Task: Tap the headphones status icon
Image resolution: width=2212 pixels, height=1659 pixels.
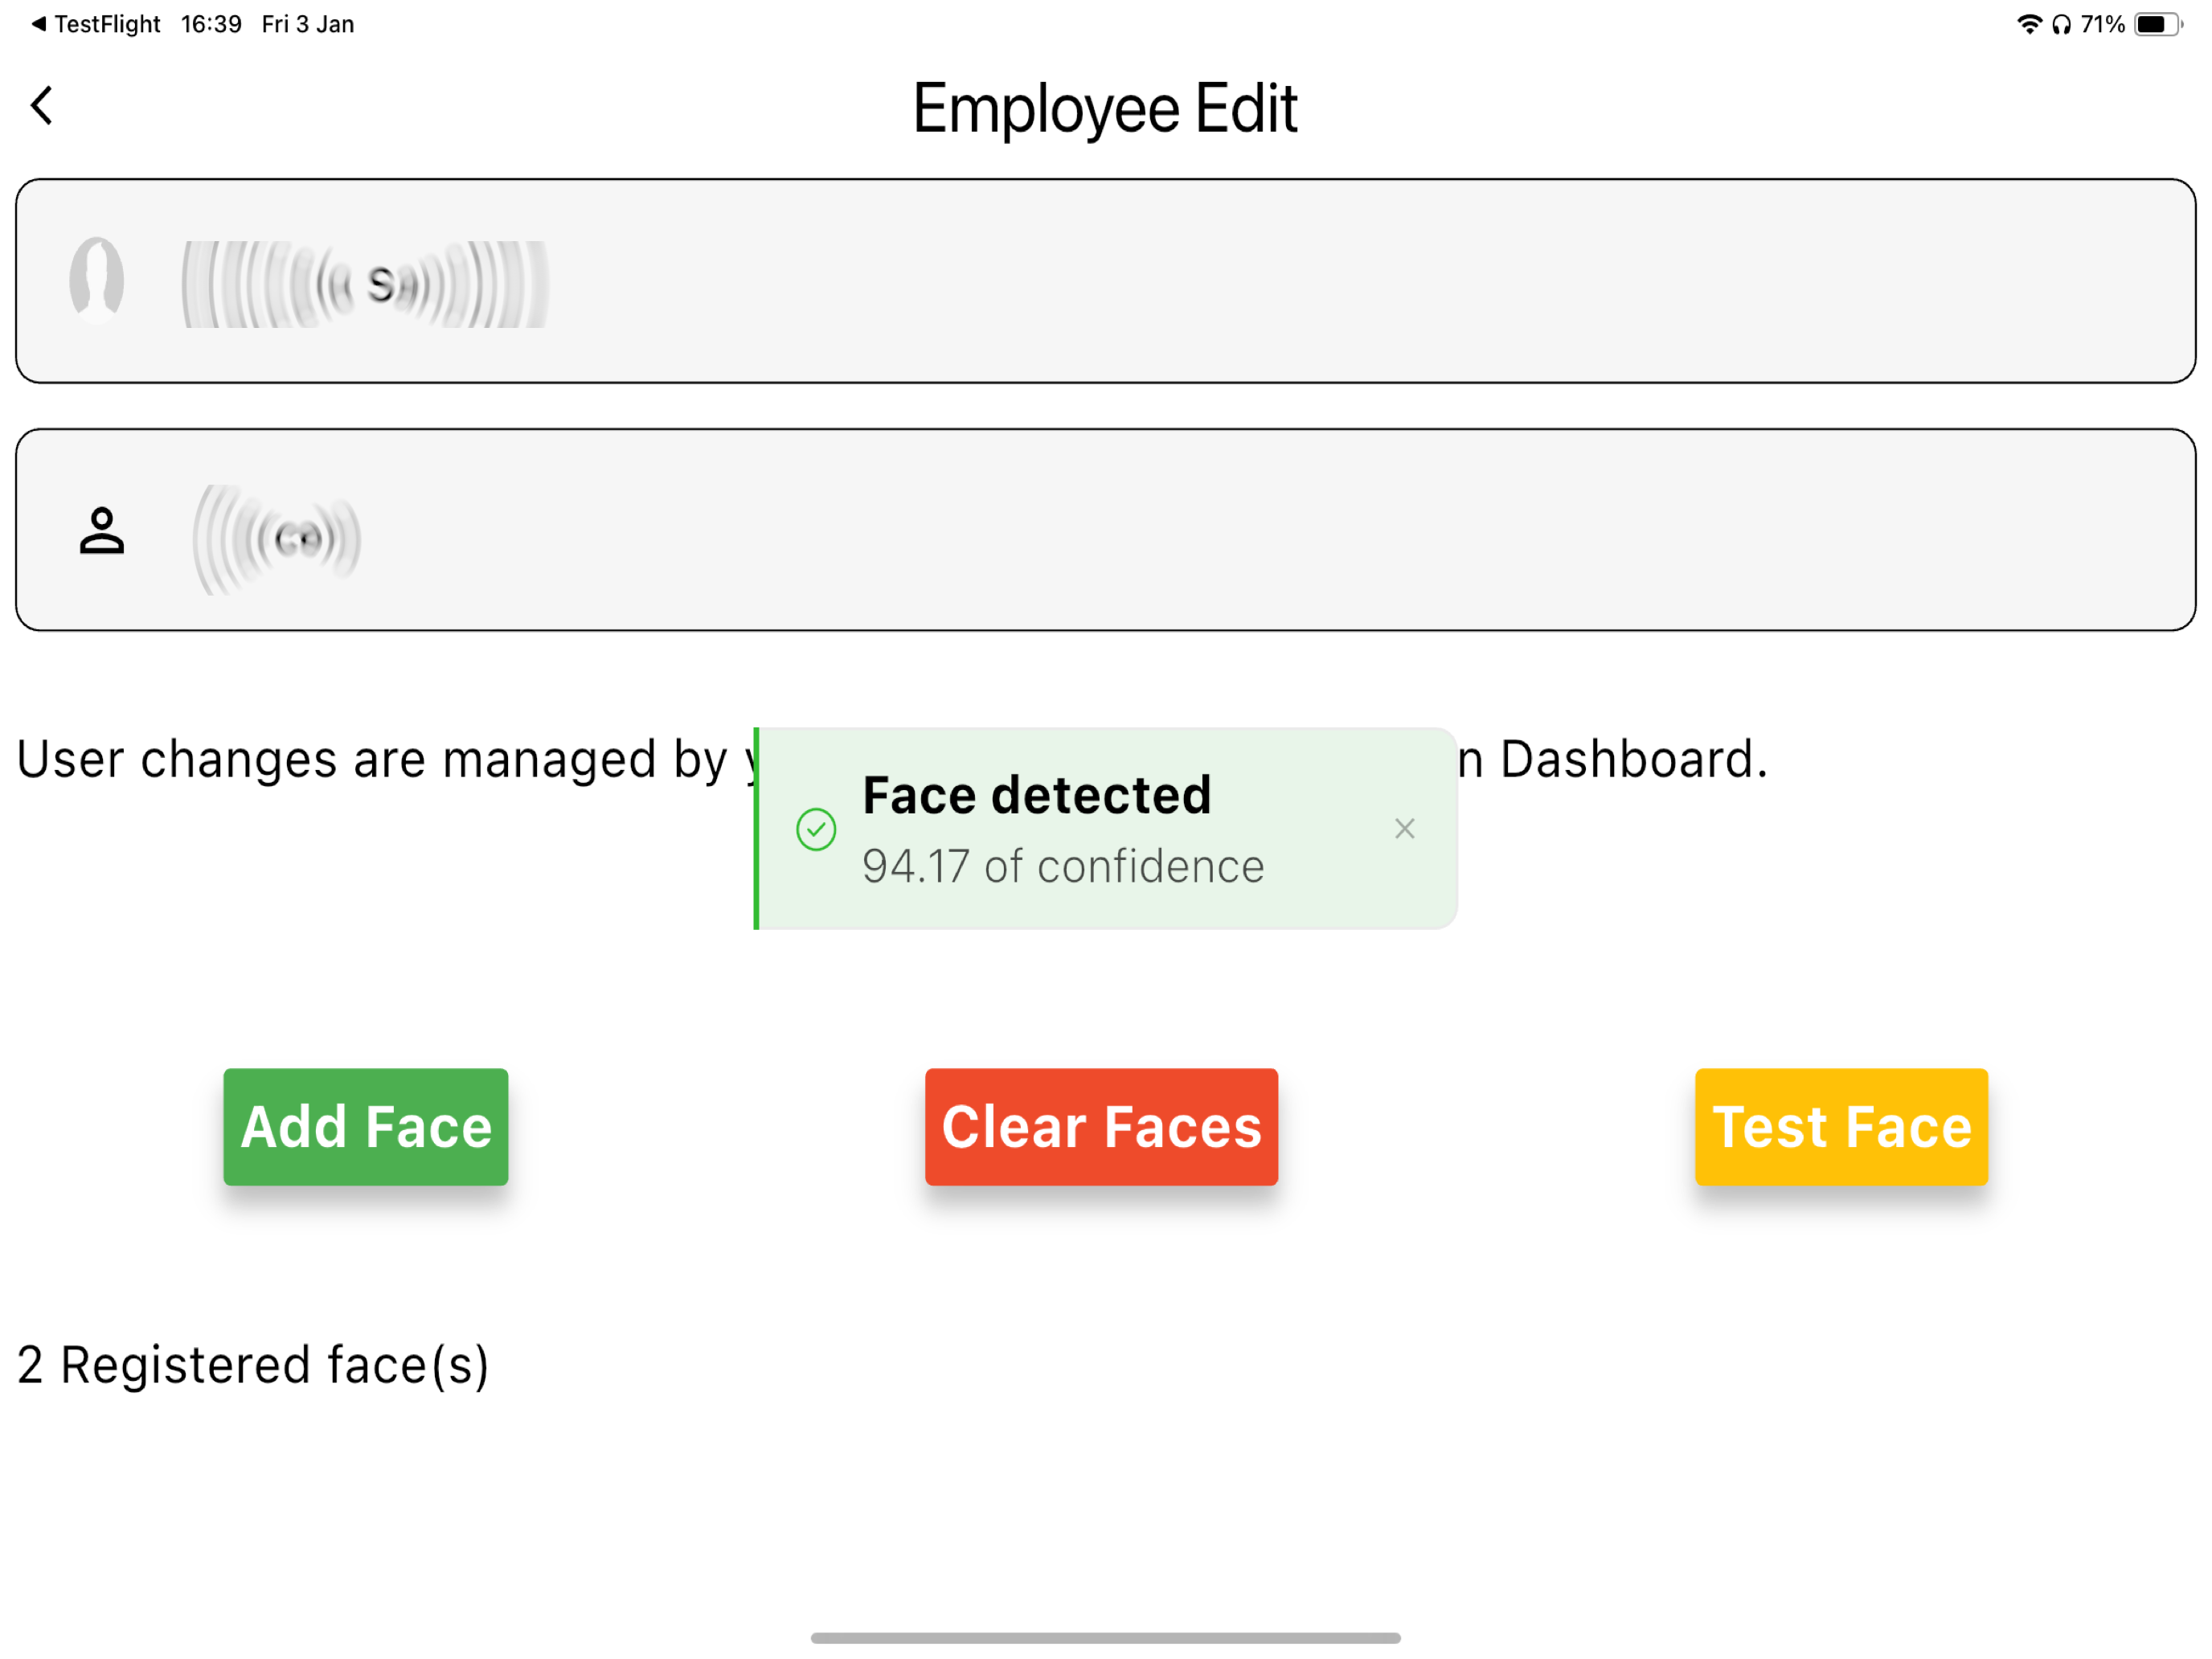Action: tap(2061, 24)
